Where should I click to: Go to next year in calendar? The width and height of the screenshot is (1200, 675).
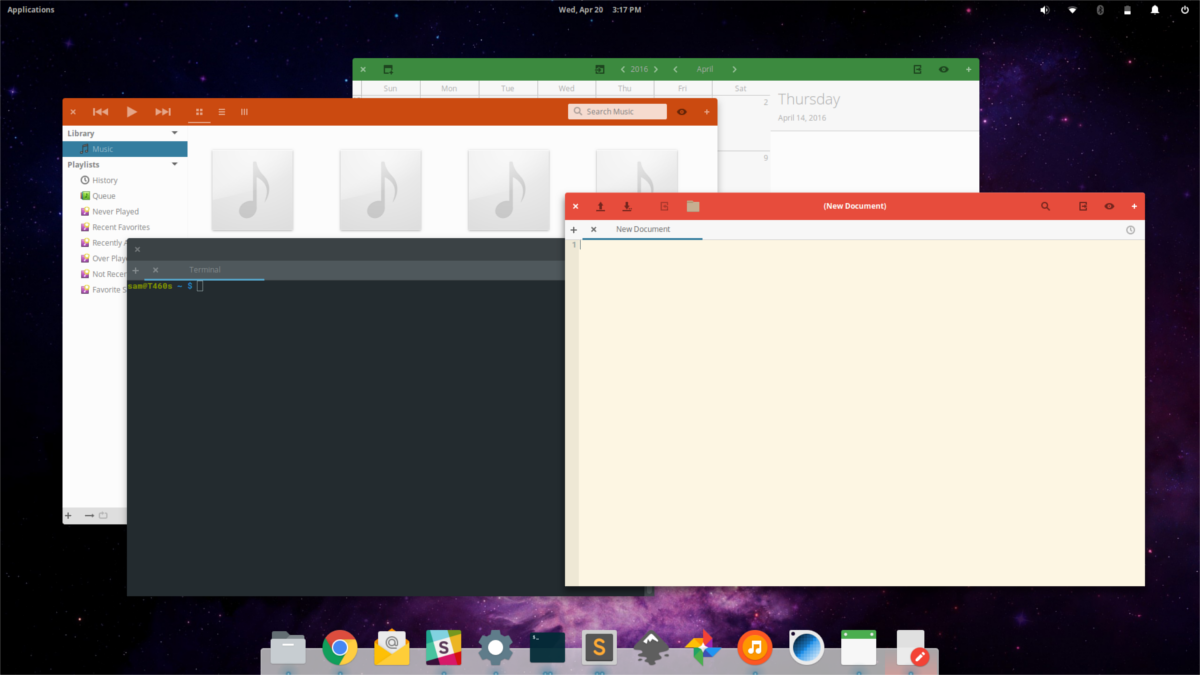click(655, 69)
